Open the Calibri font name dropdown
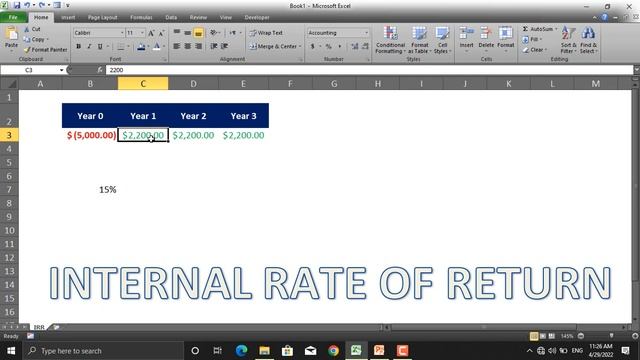Image resolution: width=640 pixels, height=360 pixels. pyautogui.click(x=122, y=33)
